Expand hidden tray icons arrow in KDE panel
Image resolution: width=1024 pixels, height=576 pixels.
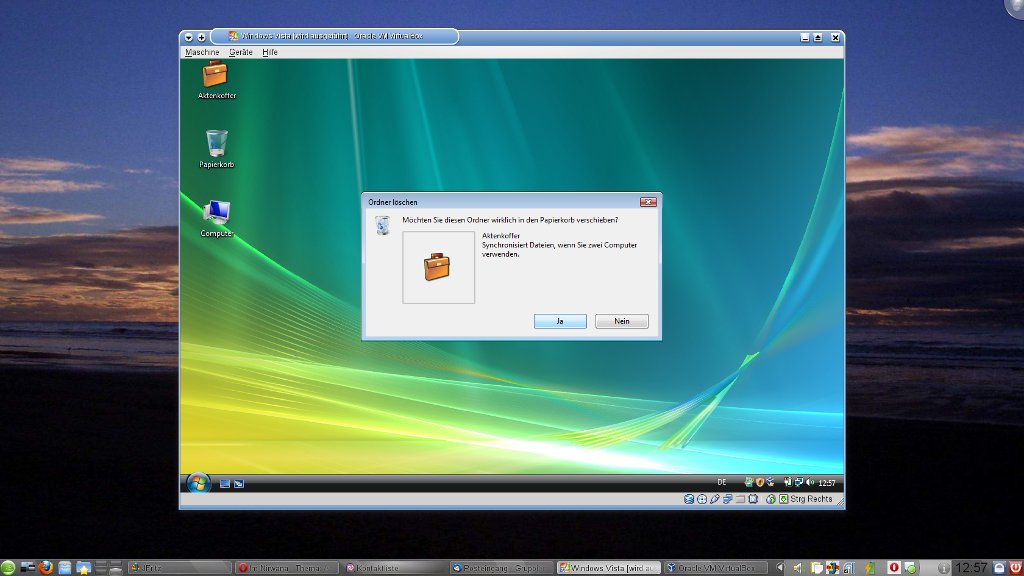click(780, 568)
